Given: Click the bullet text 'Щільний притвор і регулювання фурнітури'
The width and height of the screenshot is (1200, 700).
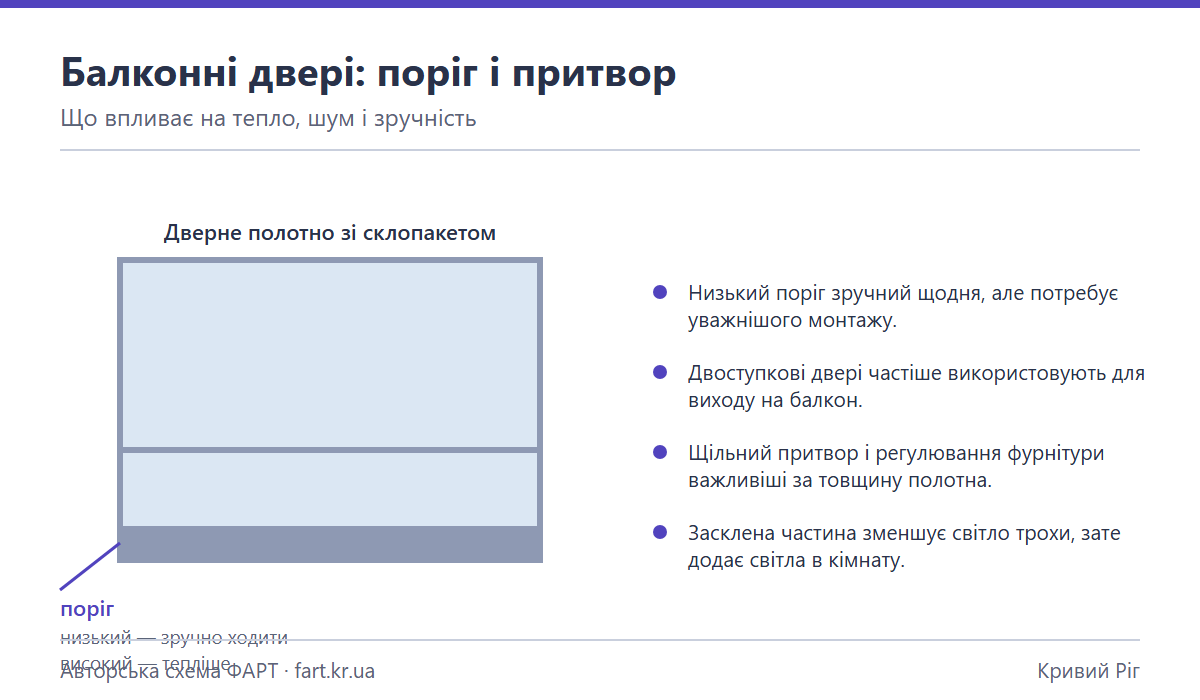Looking at the screenshot, I should coord(896,453).
